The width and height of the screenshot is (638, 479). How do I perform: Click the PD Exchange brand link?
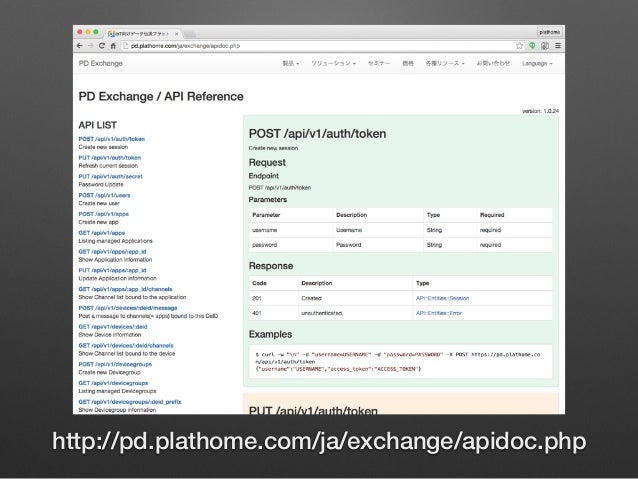(x=101, y=63)
